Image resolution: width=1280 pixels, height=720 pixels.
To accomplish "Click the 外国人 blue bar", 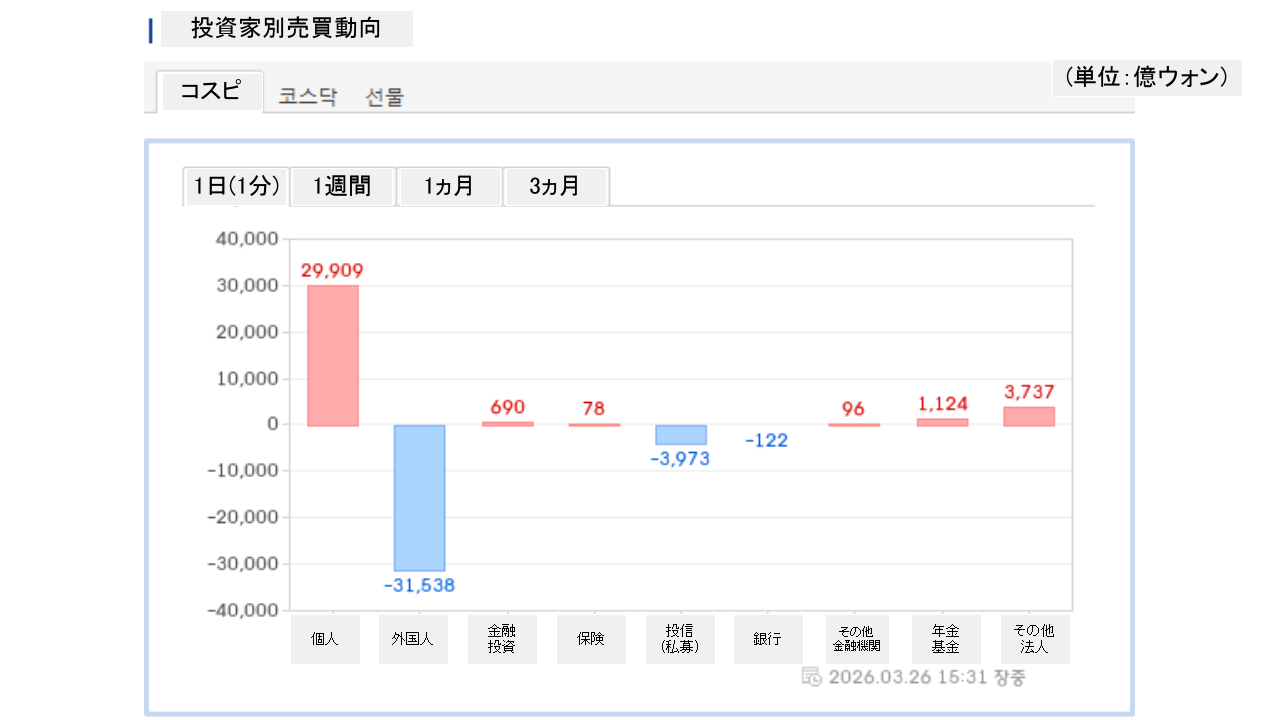I will point(419,497).
